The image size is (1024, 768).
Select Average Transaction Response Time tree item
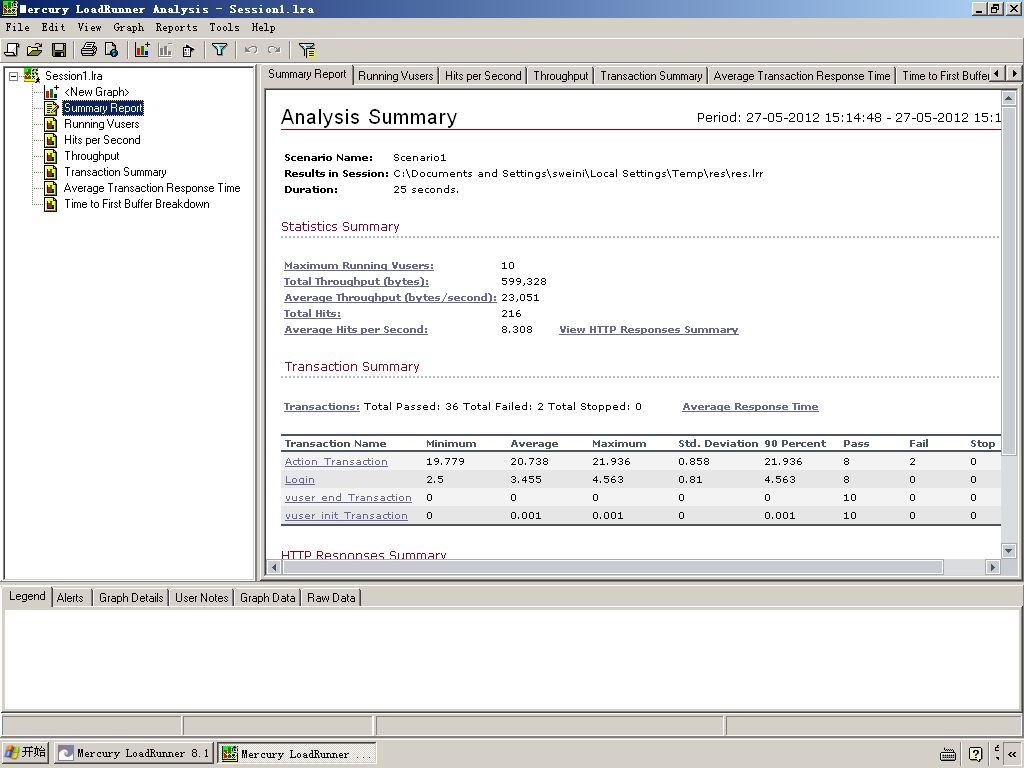[152, 188]
